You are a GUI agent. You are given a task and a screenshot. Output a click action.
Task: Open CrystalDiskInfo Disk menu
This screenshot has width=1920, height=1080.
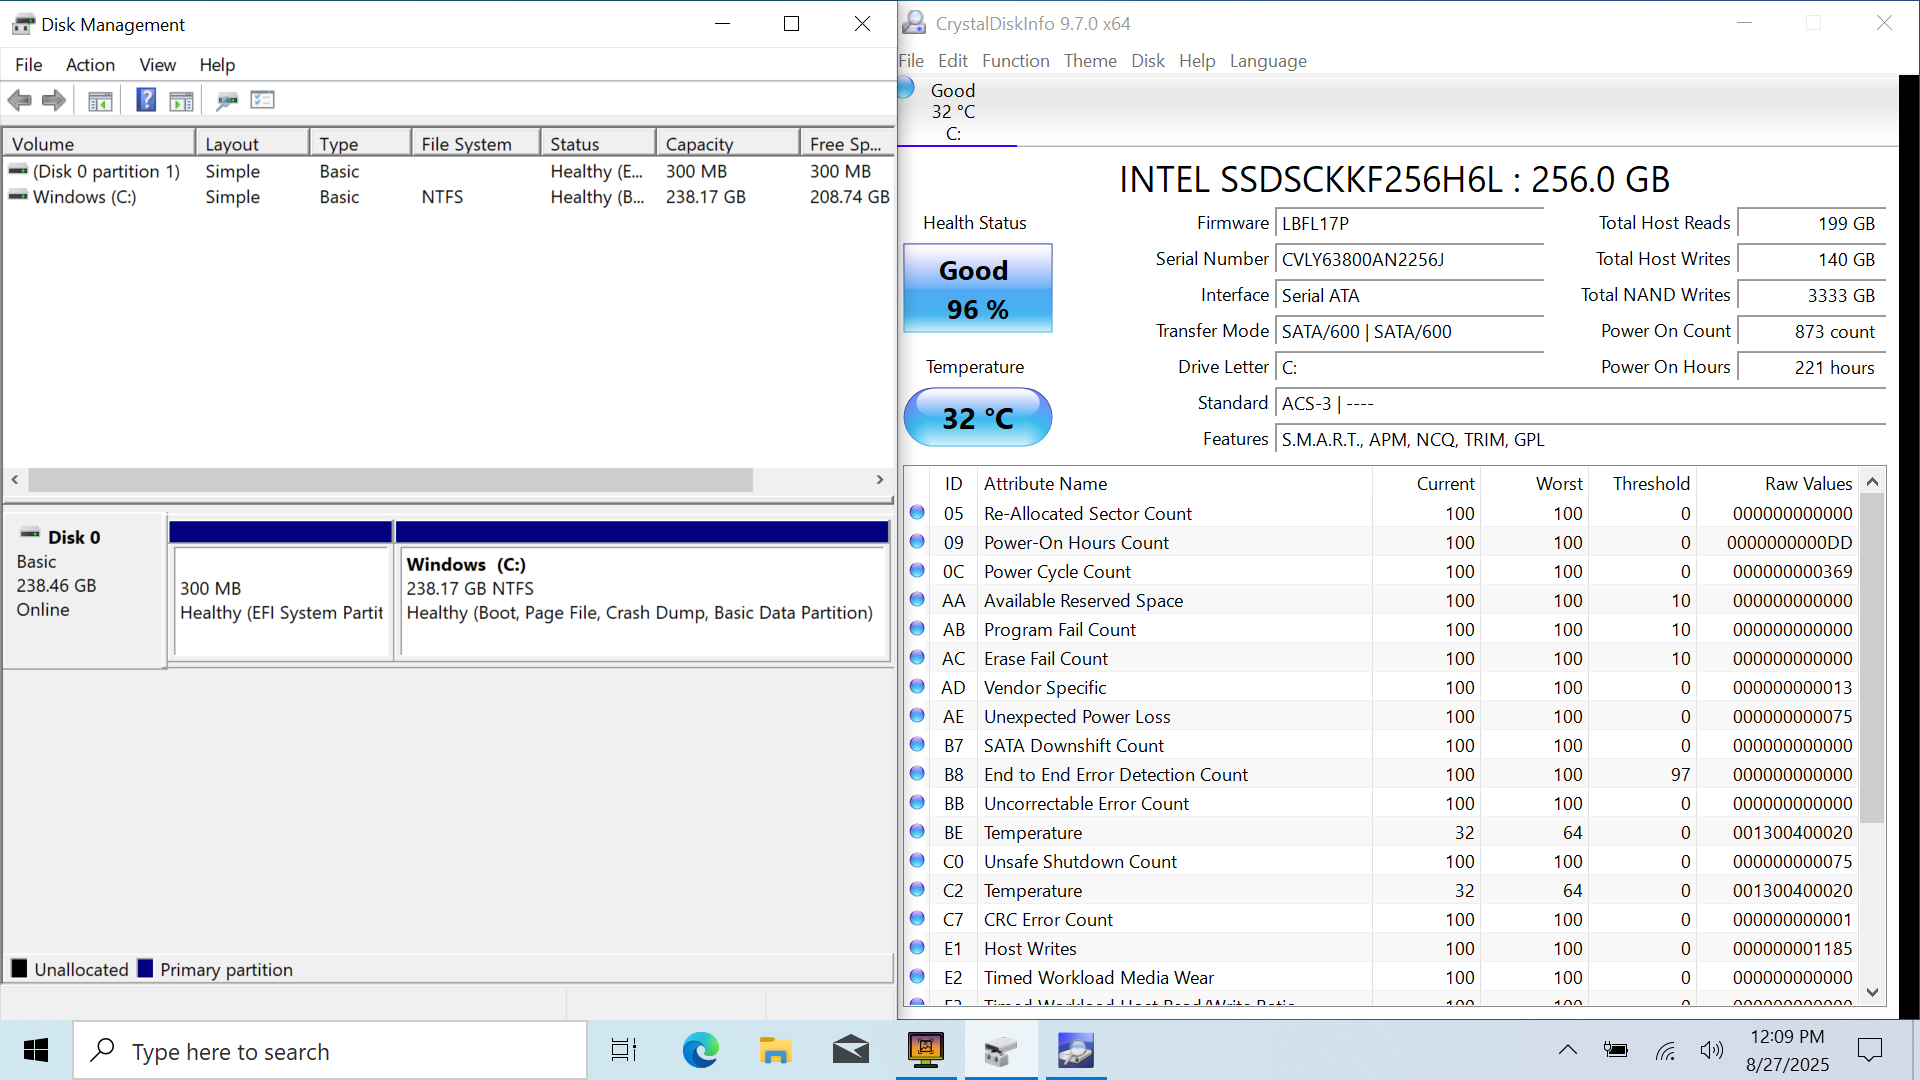1147,60
